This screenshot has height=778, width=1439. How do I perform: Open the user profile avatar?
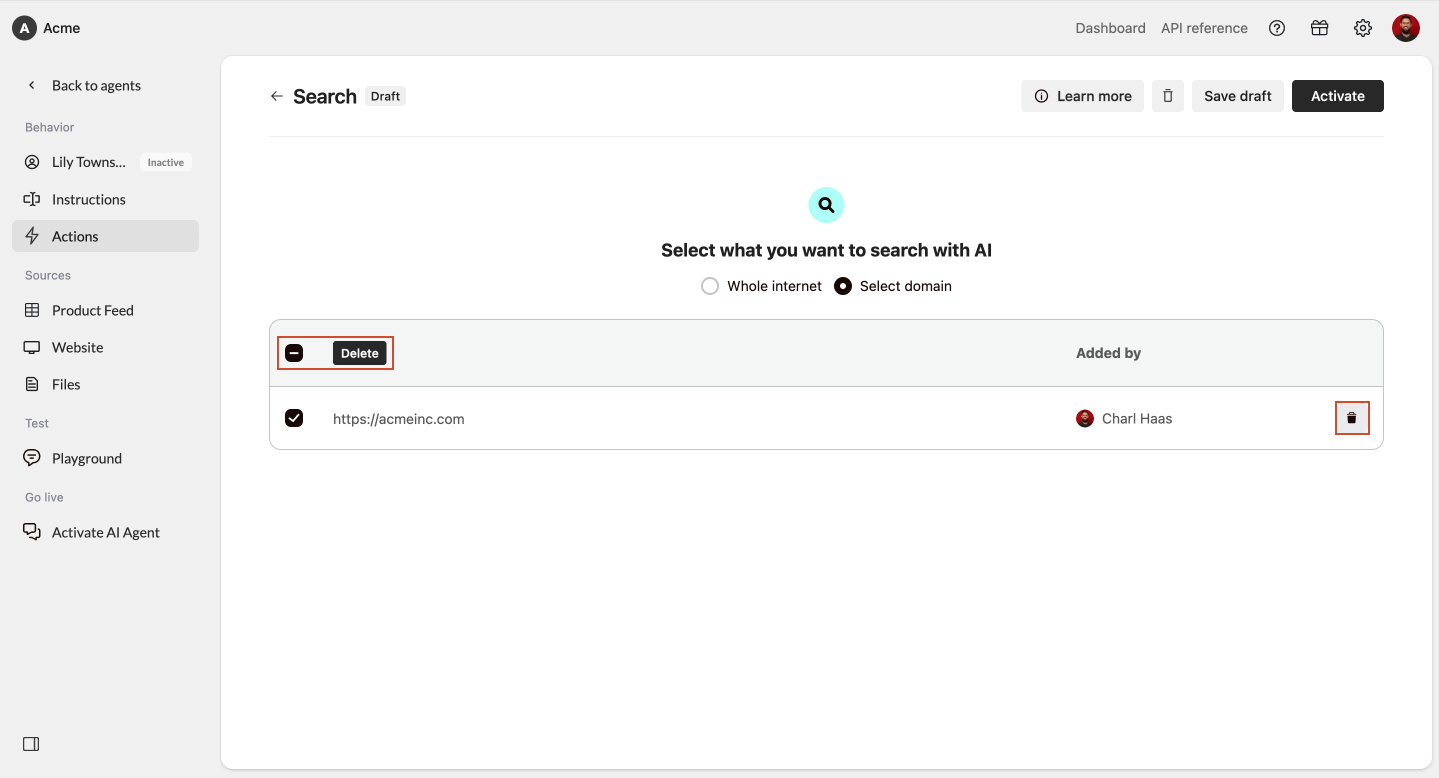[x=1406, y=28]
